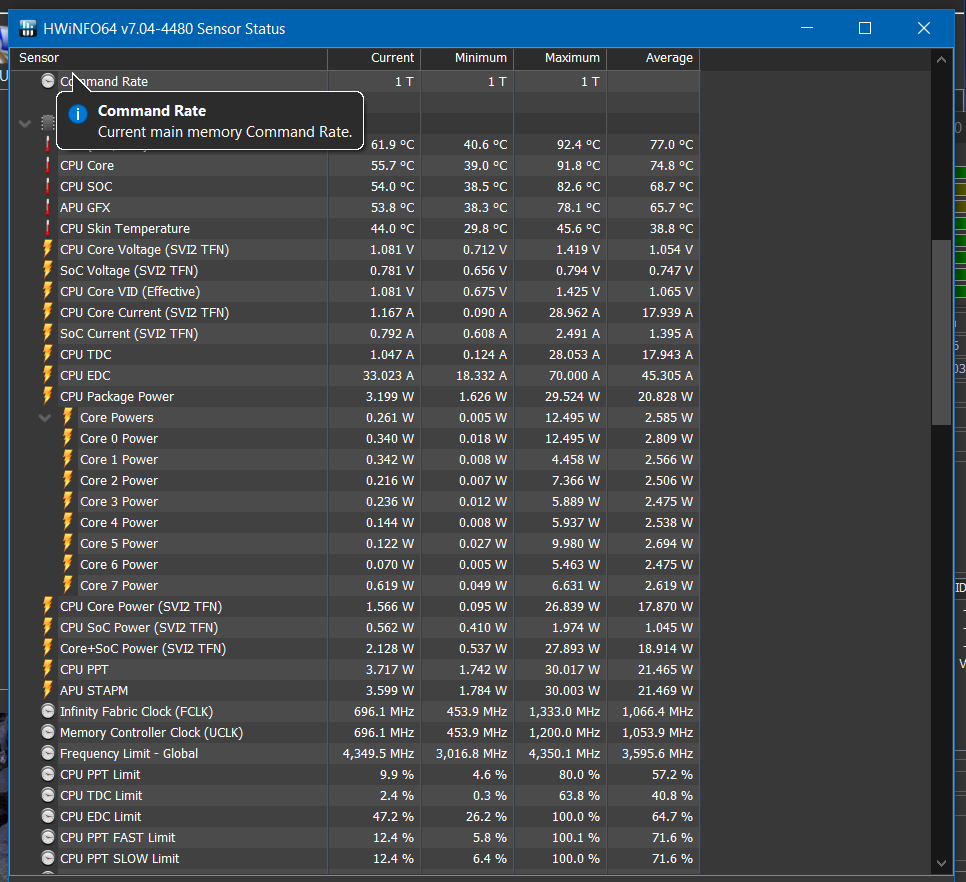The height and width of the screenshot is (882, 966).
Task: Select the CPU Core temperature row label
Action: 87,165
